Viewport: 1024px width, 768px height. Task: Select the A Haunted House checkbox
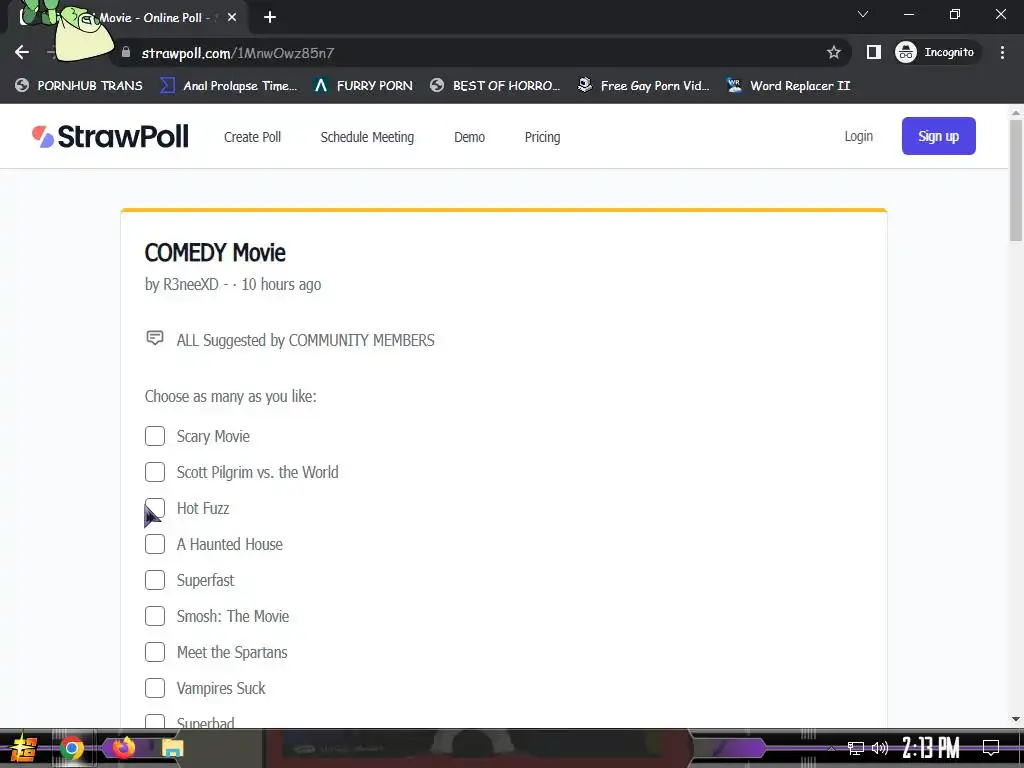coord(155,544)
